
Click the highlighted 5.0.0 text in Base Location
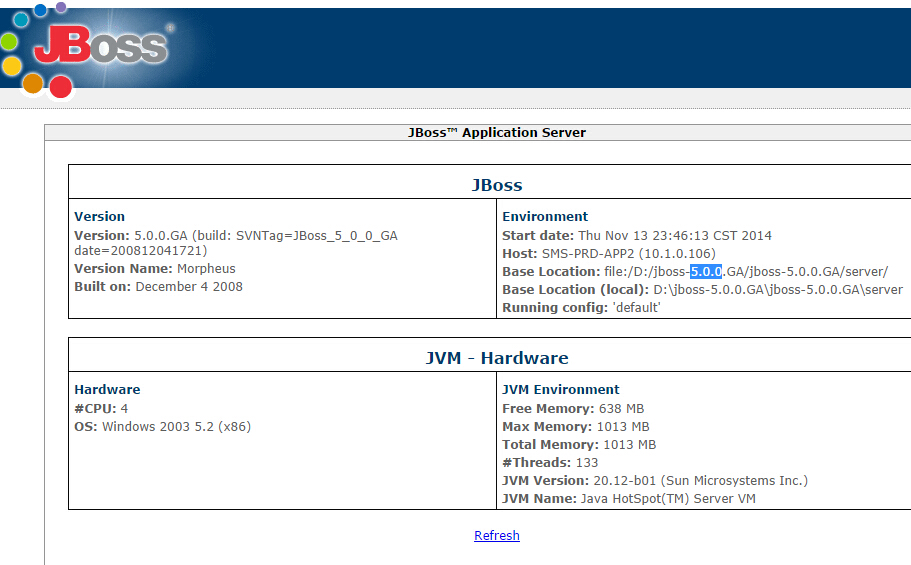point(706,271)
